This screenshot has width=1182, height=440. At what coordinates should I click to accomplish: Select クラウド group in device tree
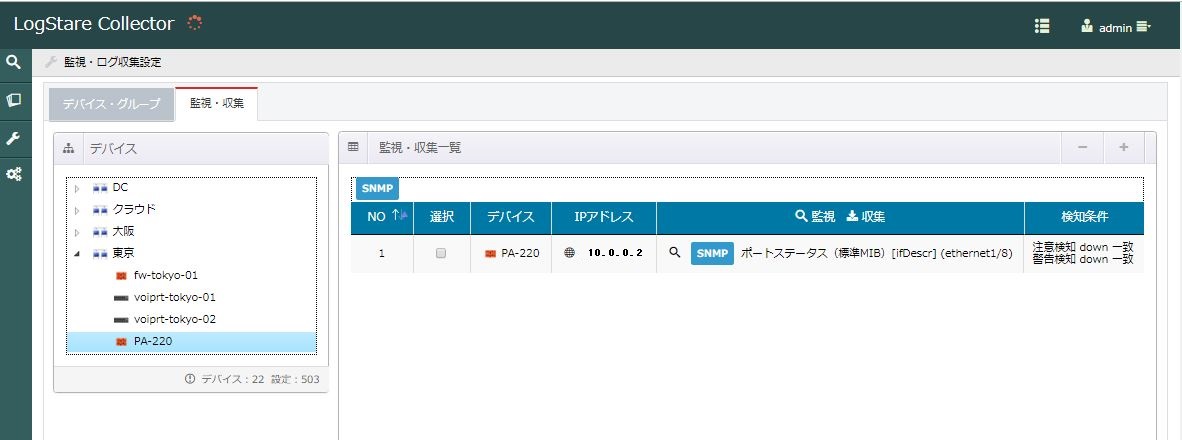[x=134, y=209]
